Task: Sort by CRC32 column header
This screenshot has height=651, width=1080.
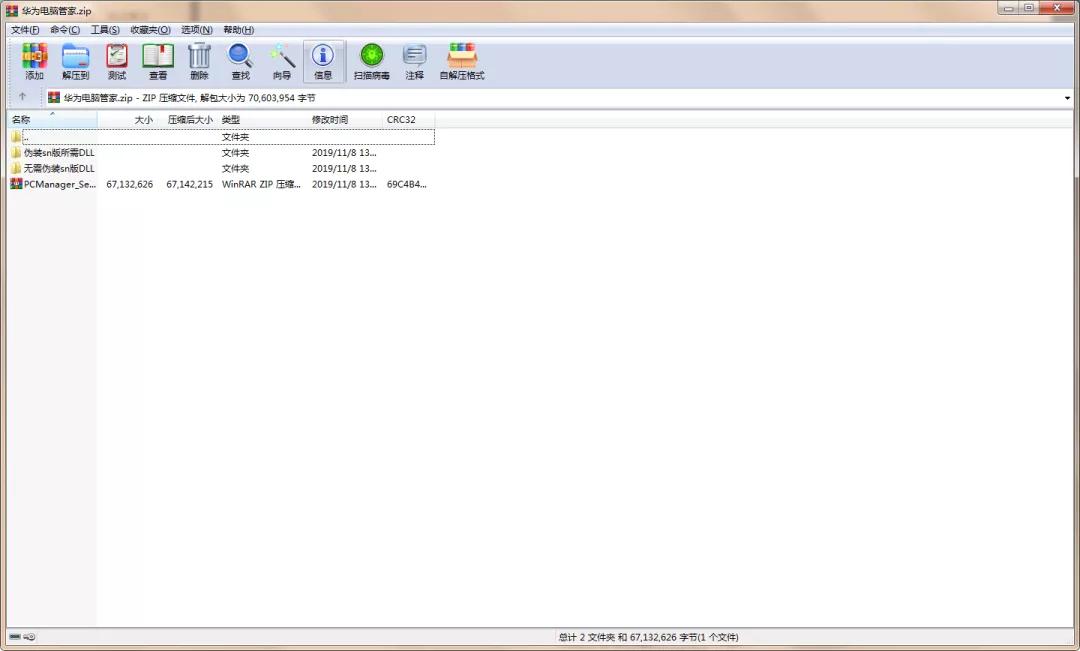Action: tap(408, 119)
